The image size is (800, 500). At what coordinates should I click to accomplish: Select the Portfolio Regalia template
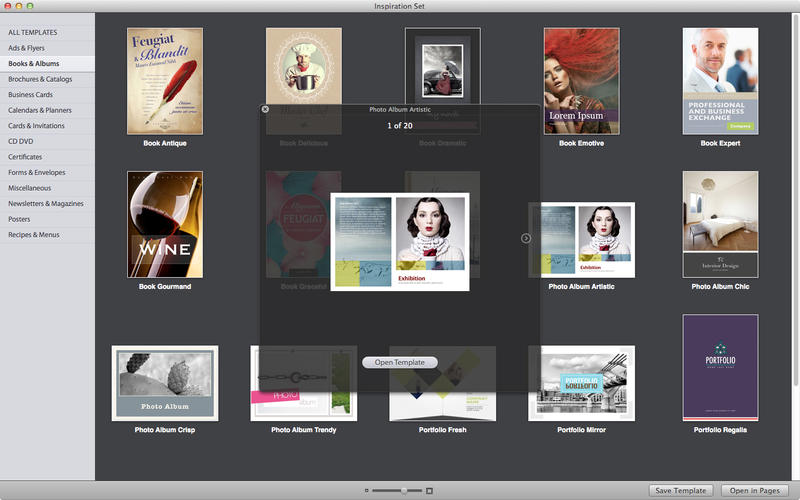pos(720,367)
